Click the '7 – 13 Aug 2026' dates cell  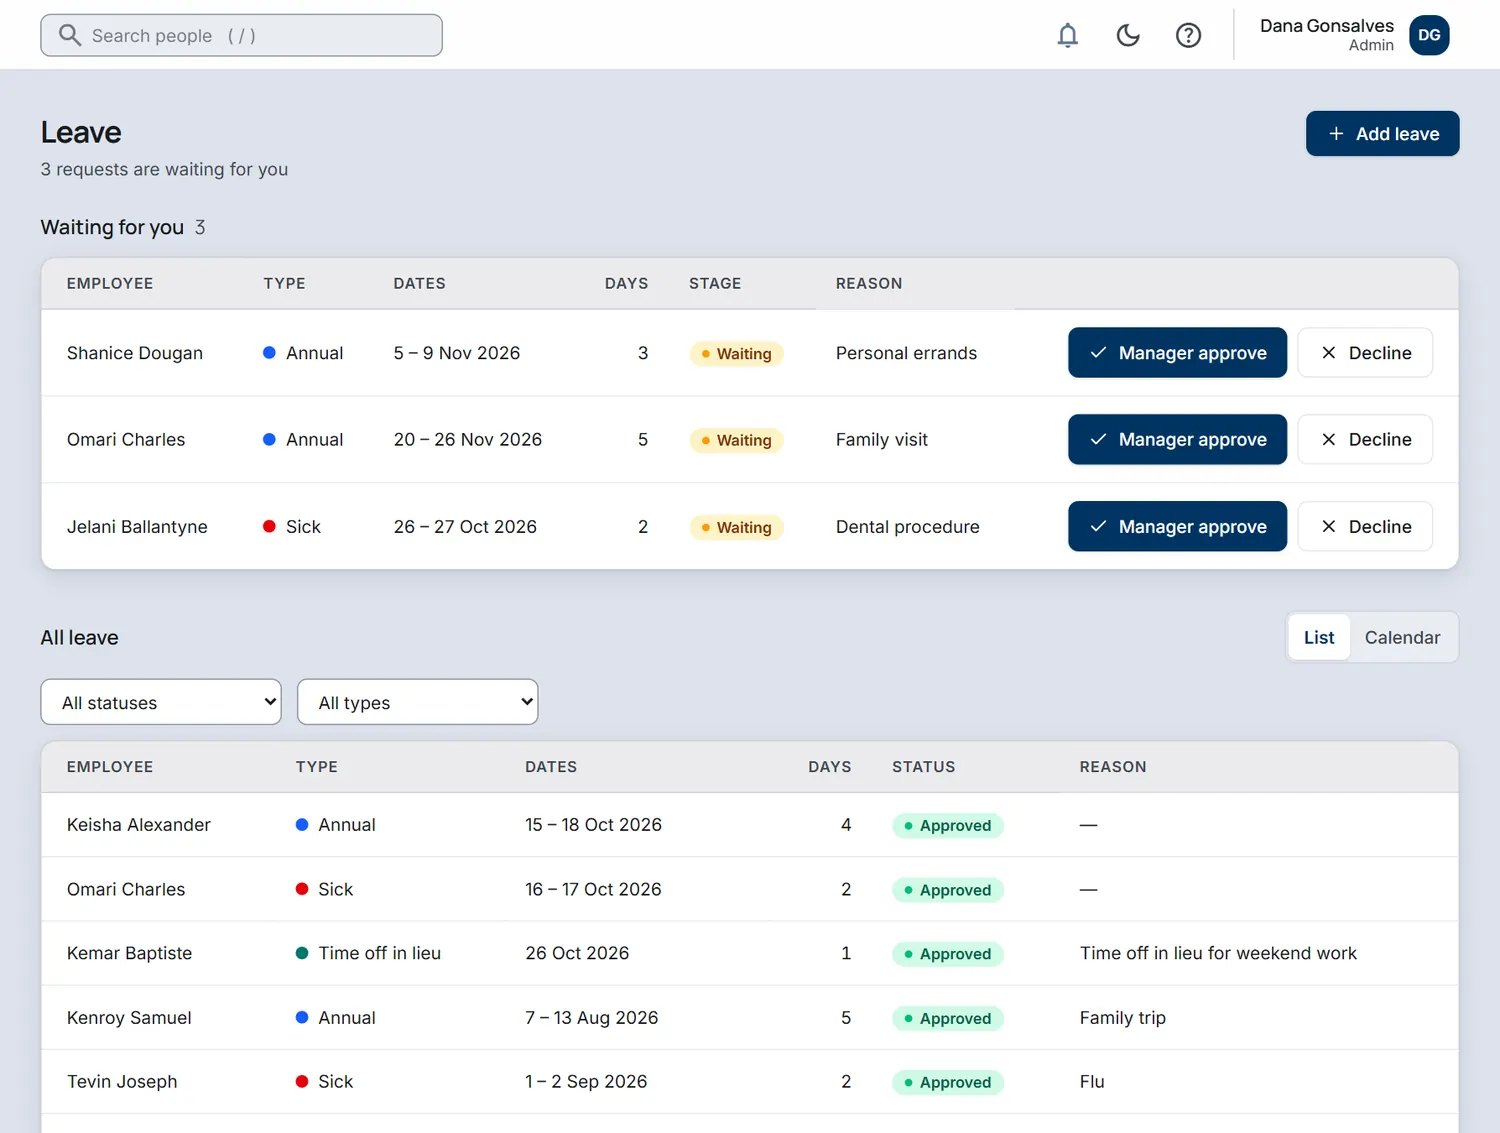click(592, 1017)
